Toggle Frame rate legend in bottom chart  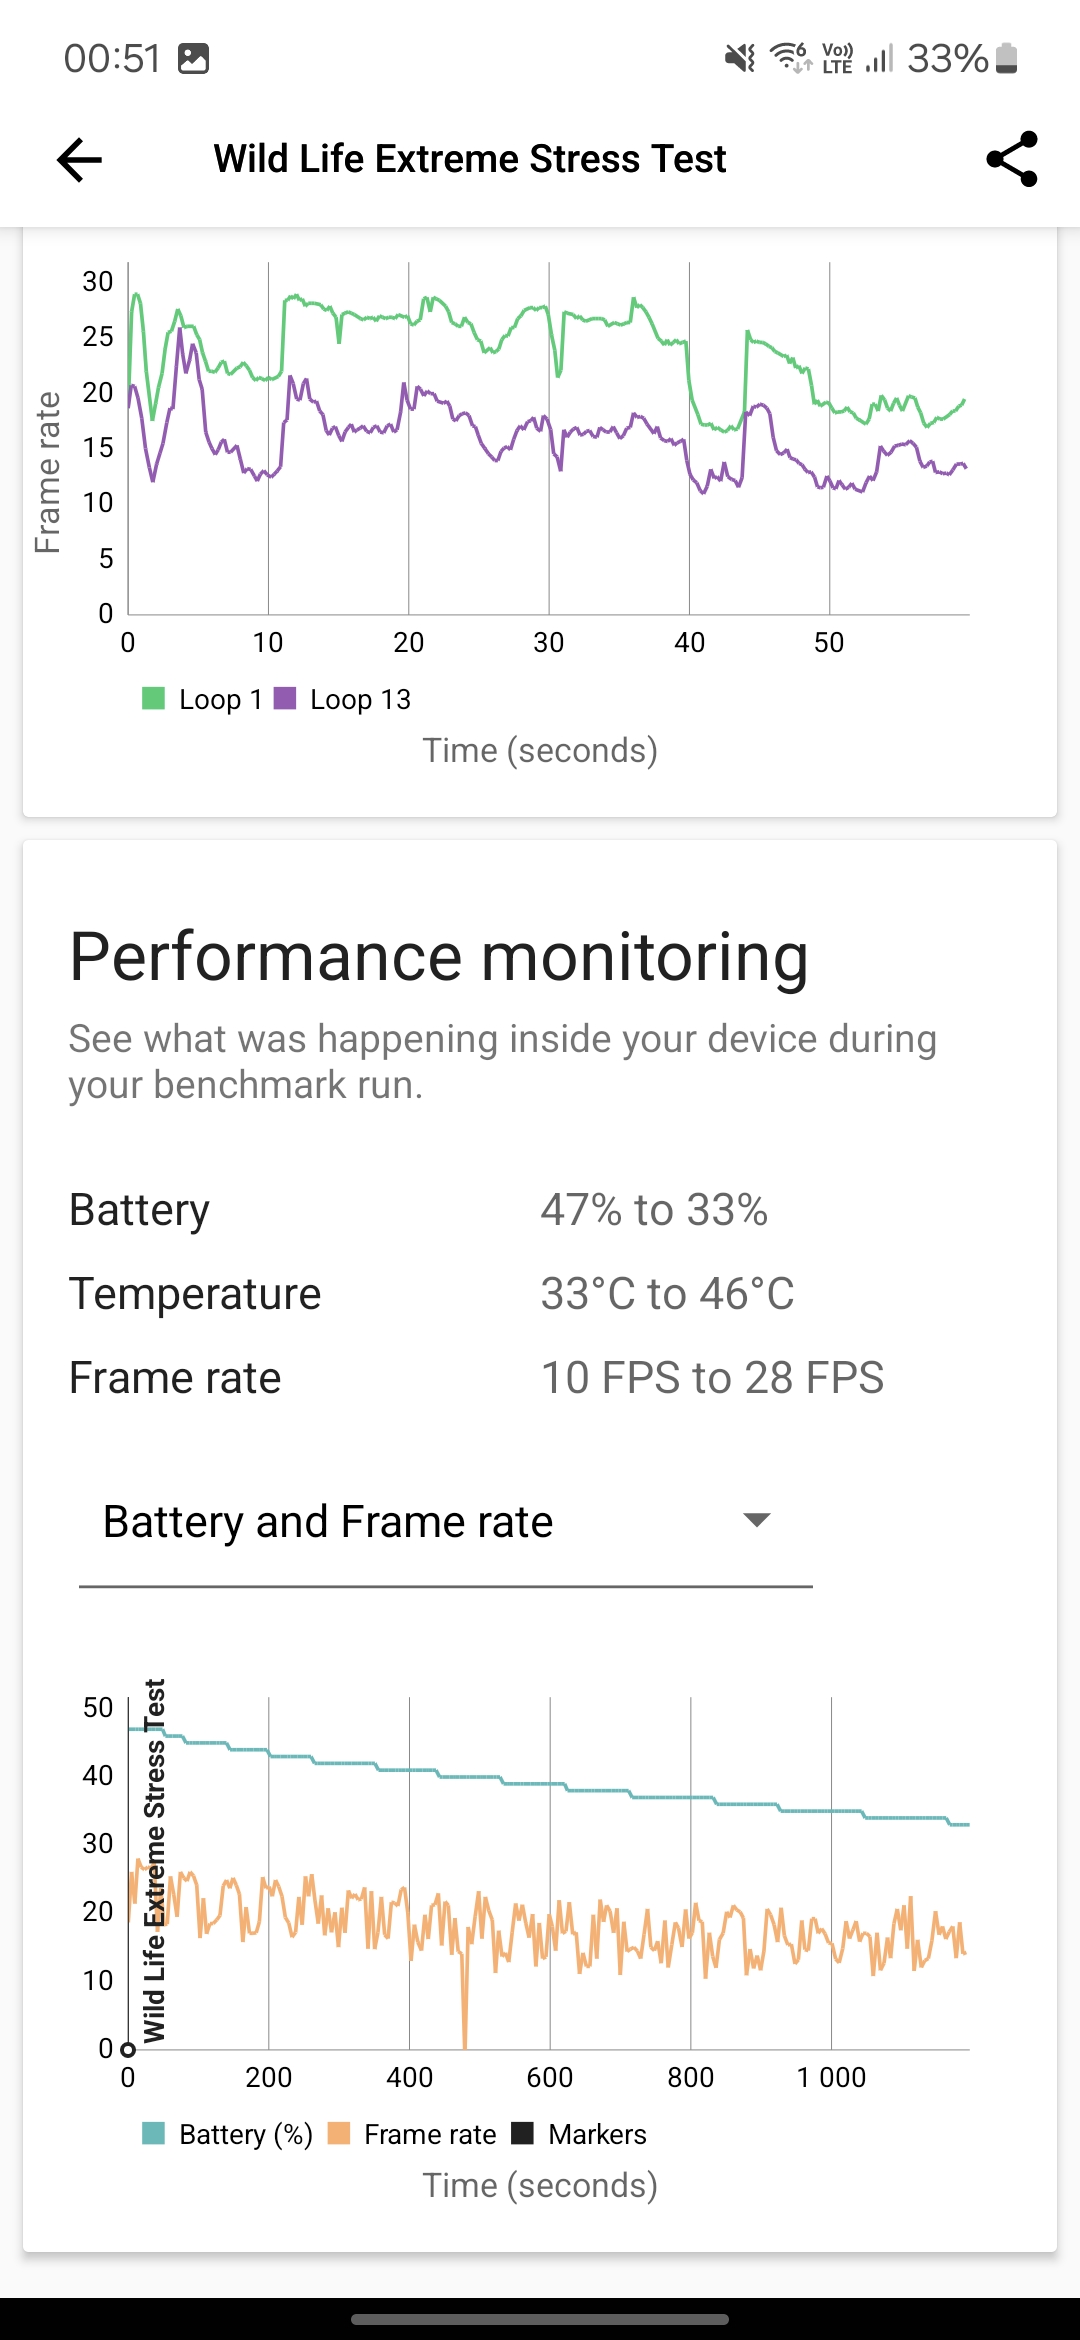tap(412, 2134)
